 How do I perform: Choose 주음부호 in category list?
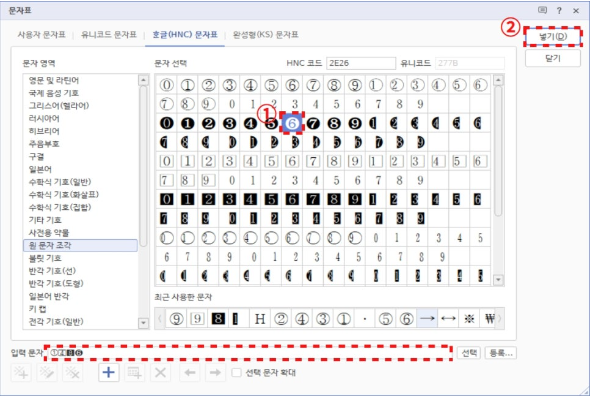tap(44, 144)
